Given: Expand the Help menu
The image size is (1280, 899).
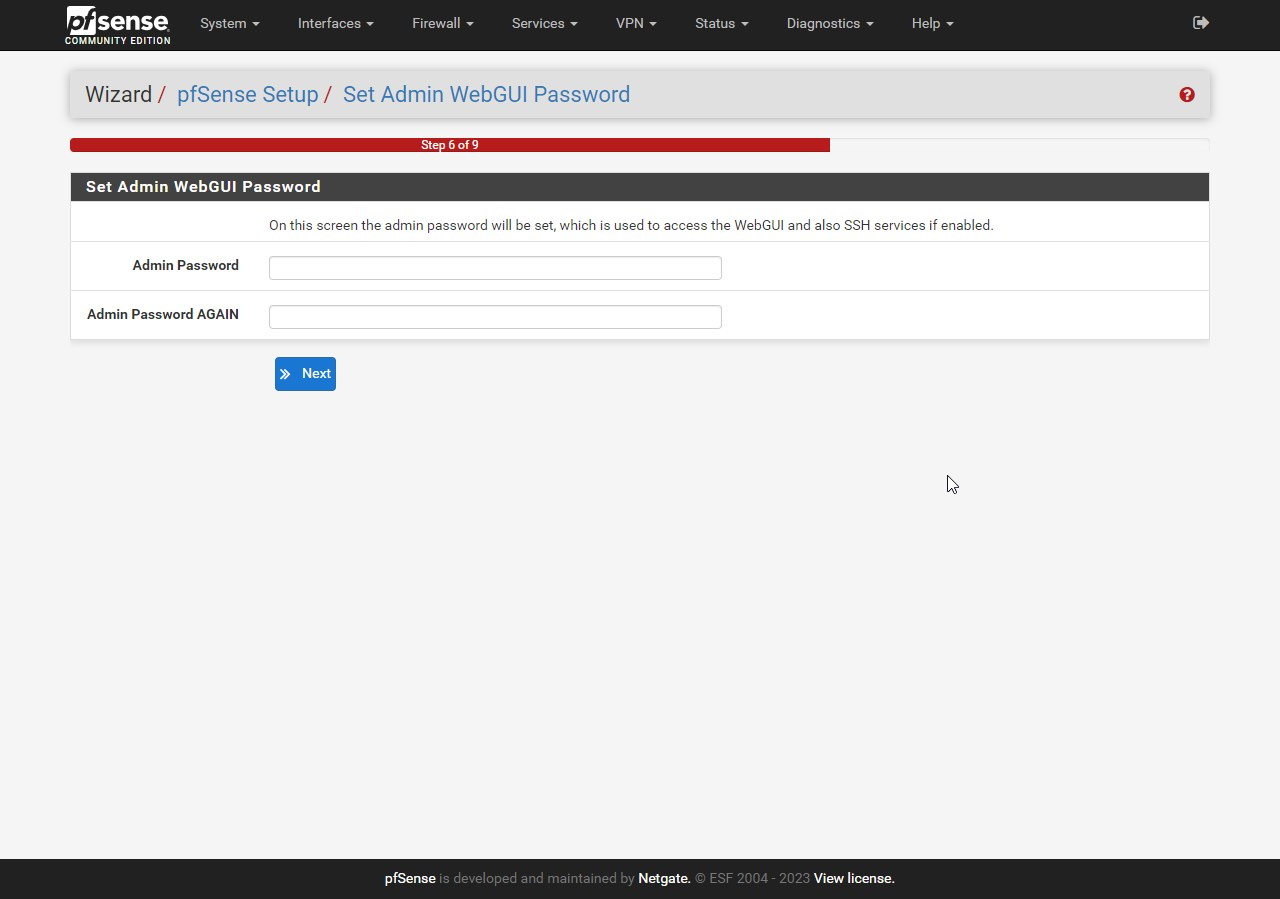Looking at the screenshot, I should click(x=933, y=23).
